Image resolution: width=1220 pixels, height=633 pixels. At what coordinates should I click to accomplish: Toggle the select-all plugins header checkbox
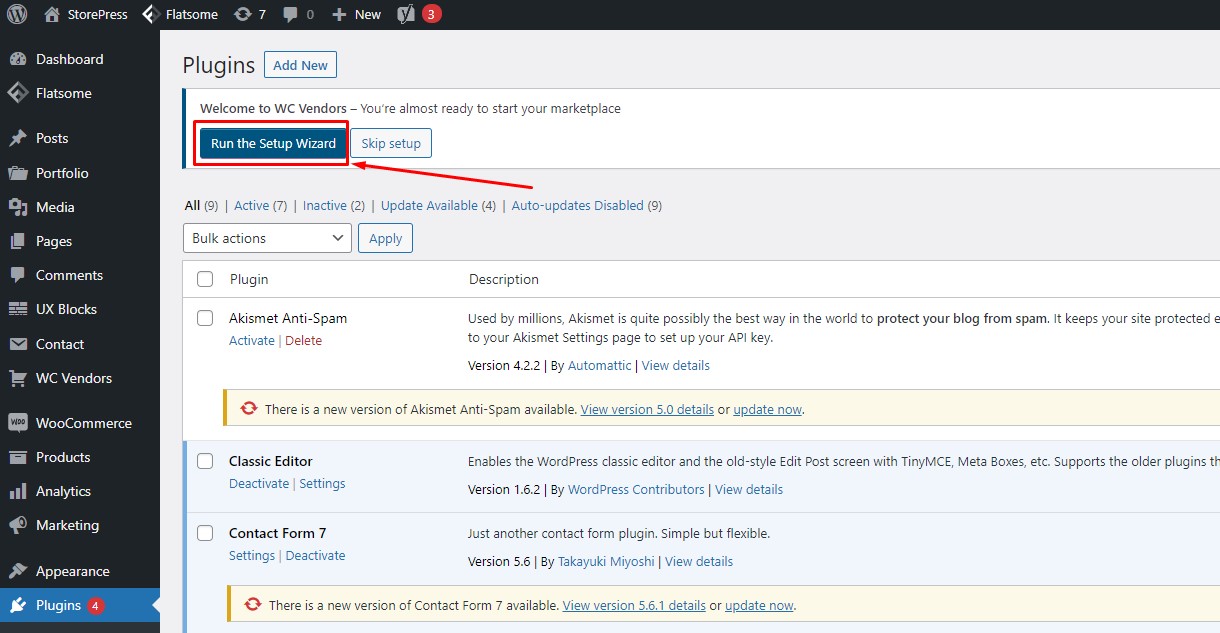[205, 279]
